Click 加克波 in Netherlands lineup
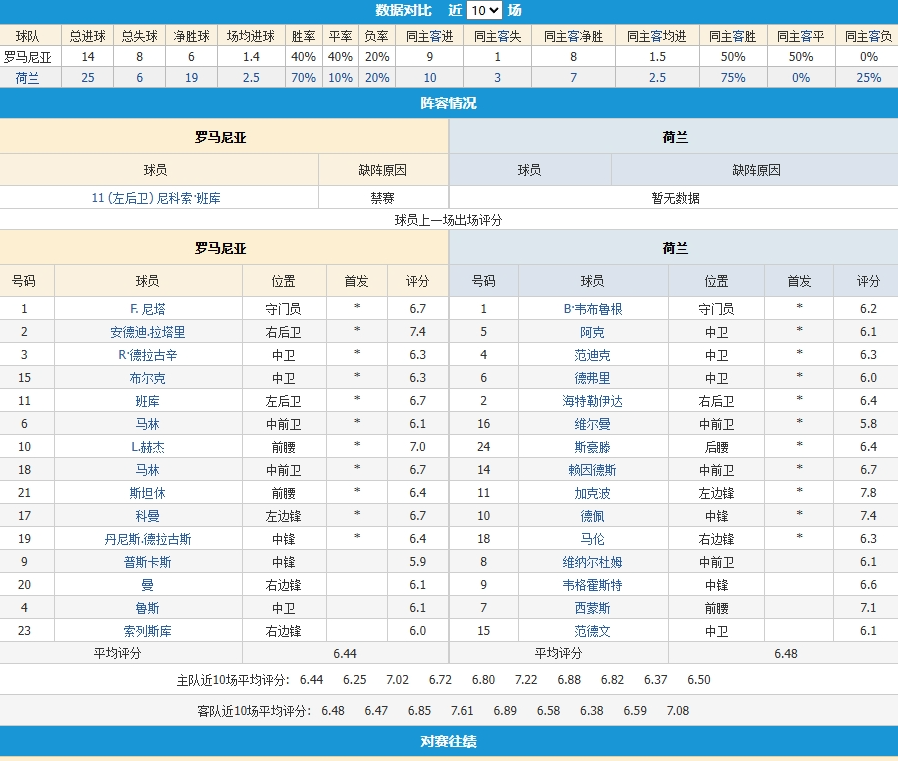The height and width of the screenshot is (761, 898). [592, 493]
